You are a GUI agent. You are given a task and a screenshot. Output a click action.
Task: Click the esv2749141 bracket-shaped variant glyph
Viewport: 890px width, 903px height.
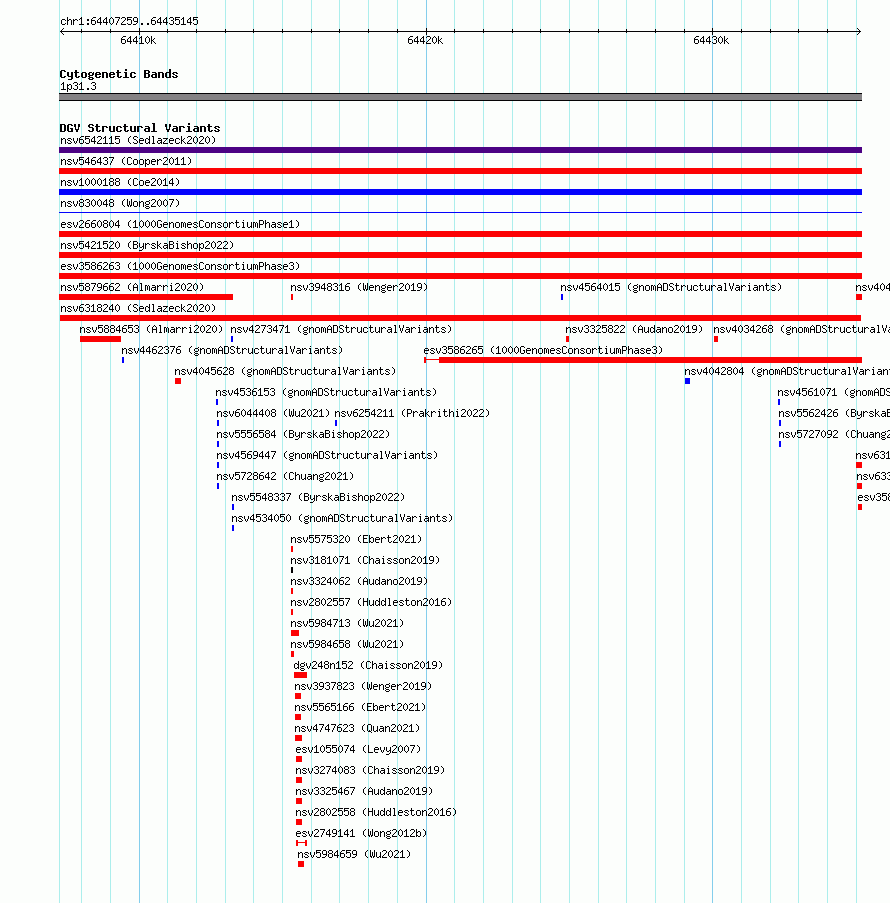pyautogui.click(x=301, y=843)
